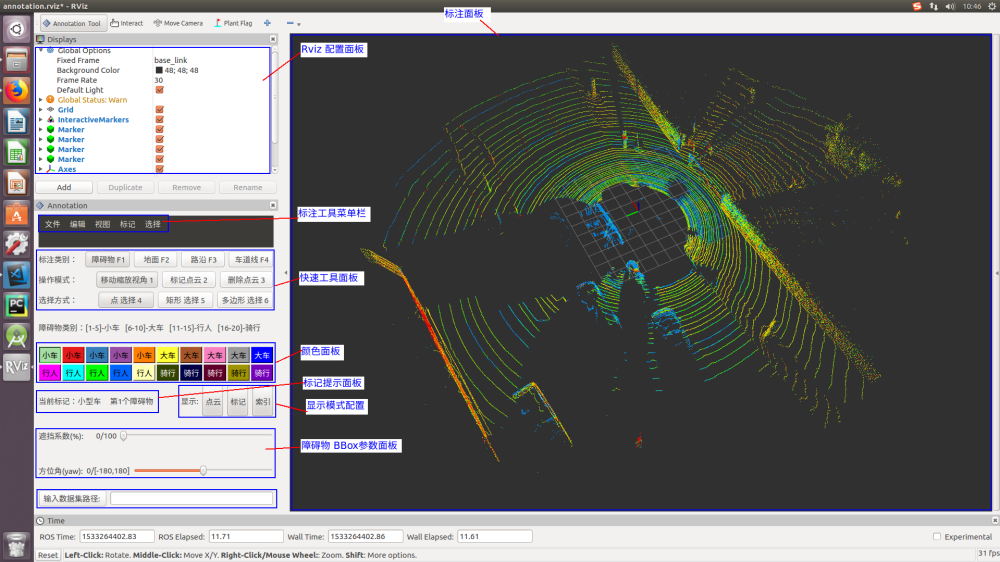1000x562 pixels.
Task: Activate the Interact hand tool
Action: click(126, 23)
